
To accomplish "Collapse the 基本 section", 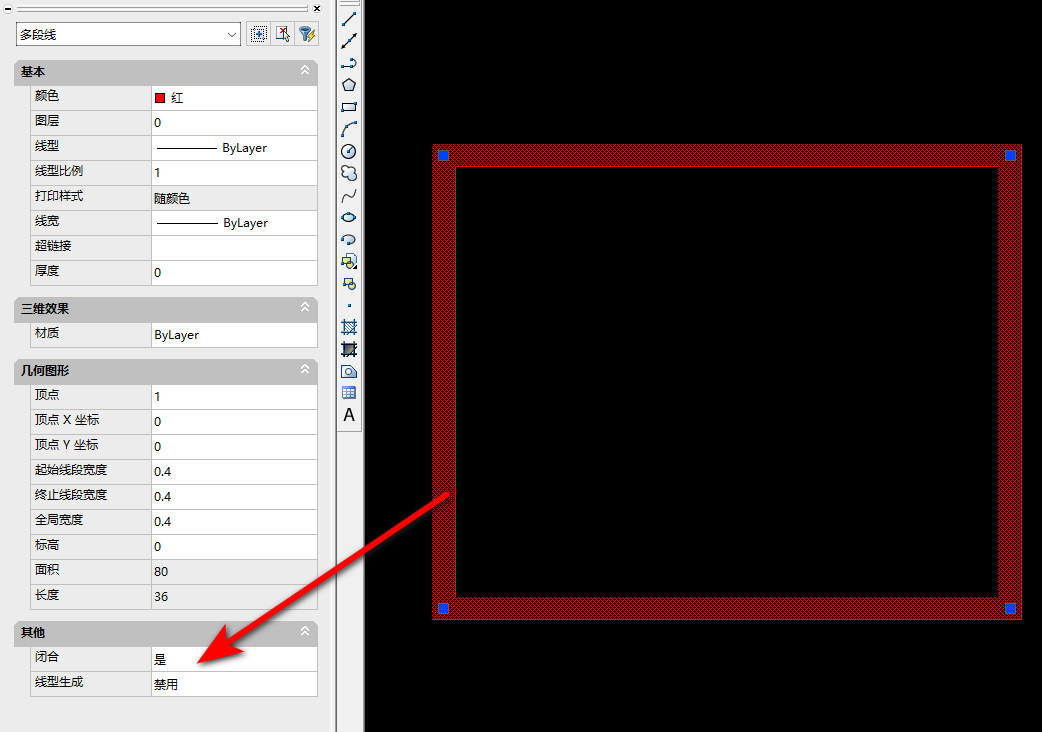I will pos(305,72).
